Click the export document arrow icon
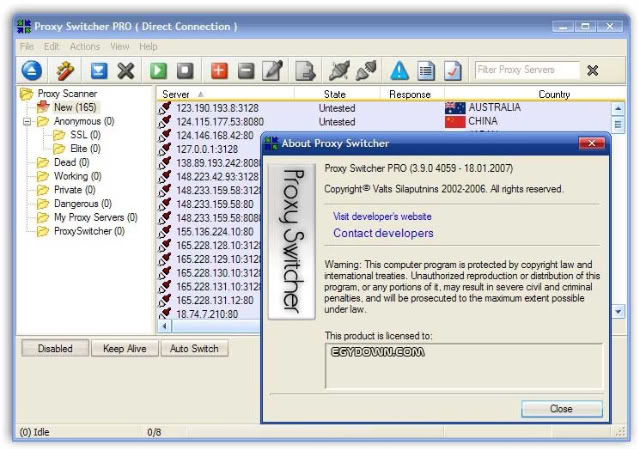Screen dimensions: 638x449 coord(305,70)
